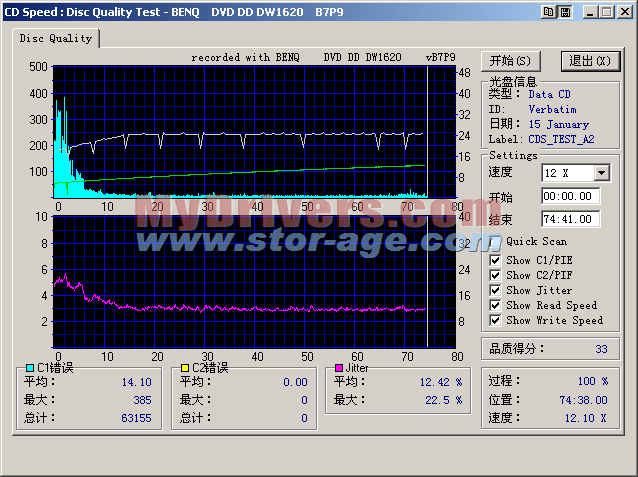This screenshot has height=477, width=638.
Task: Turn off Show Jitter checkbox
Action: coord(495,290)
